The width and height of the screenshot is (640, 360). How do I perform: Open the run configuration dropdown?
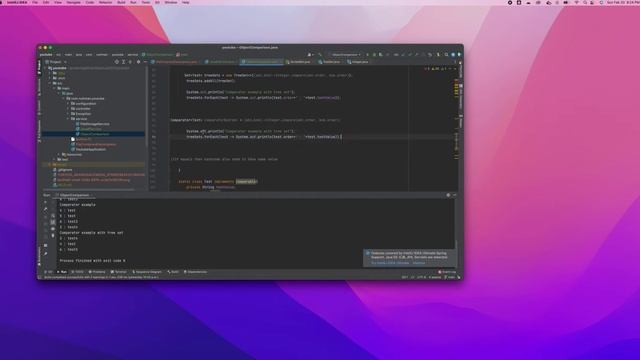point(345,55)
